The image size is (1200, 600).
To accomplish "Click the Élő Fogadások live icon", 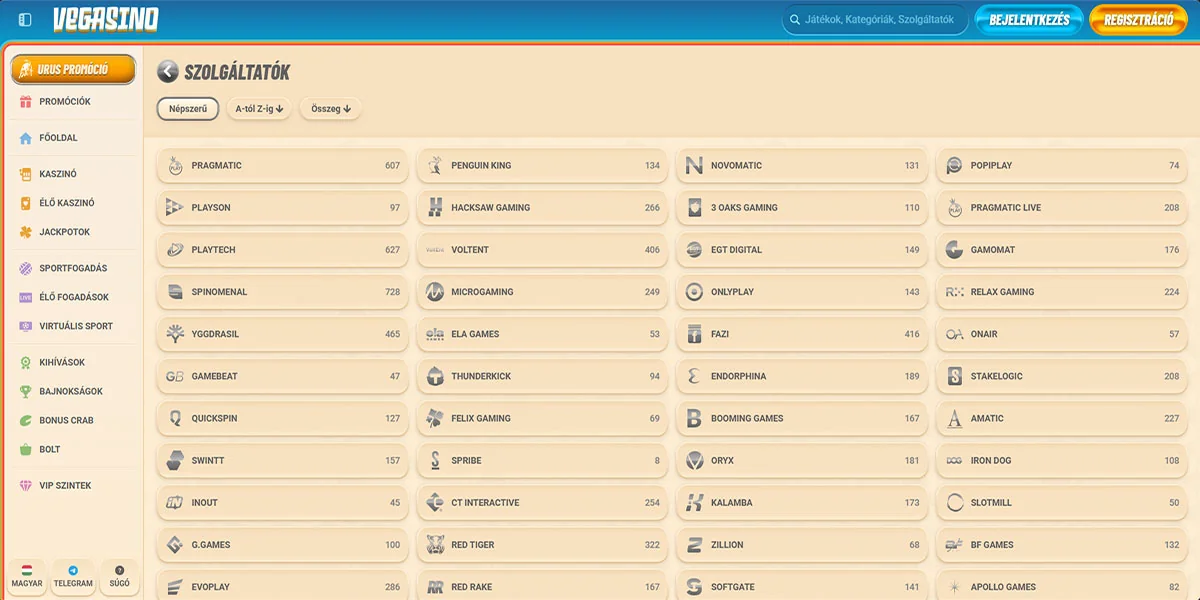I will (x=26, y=297).
